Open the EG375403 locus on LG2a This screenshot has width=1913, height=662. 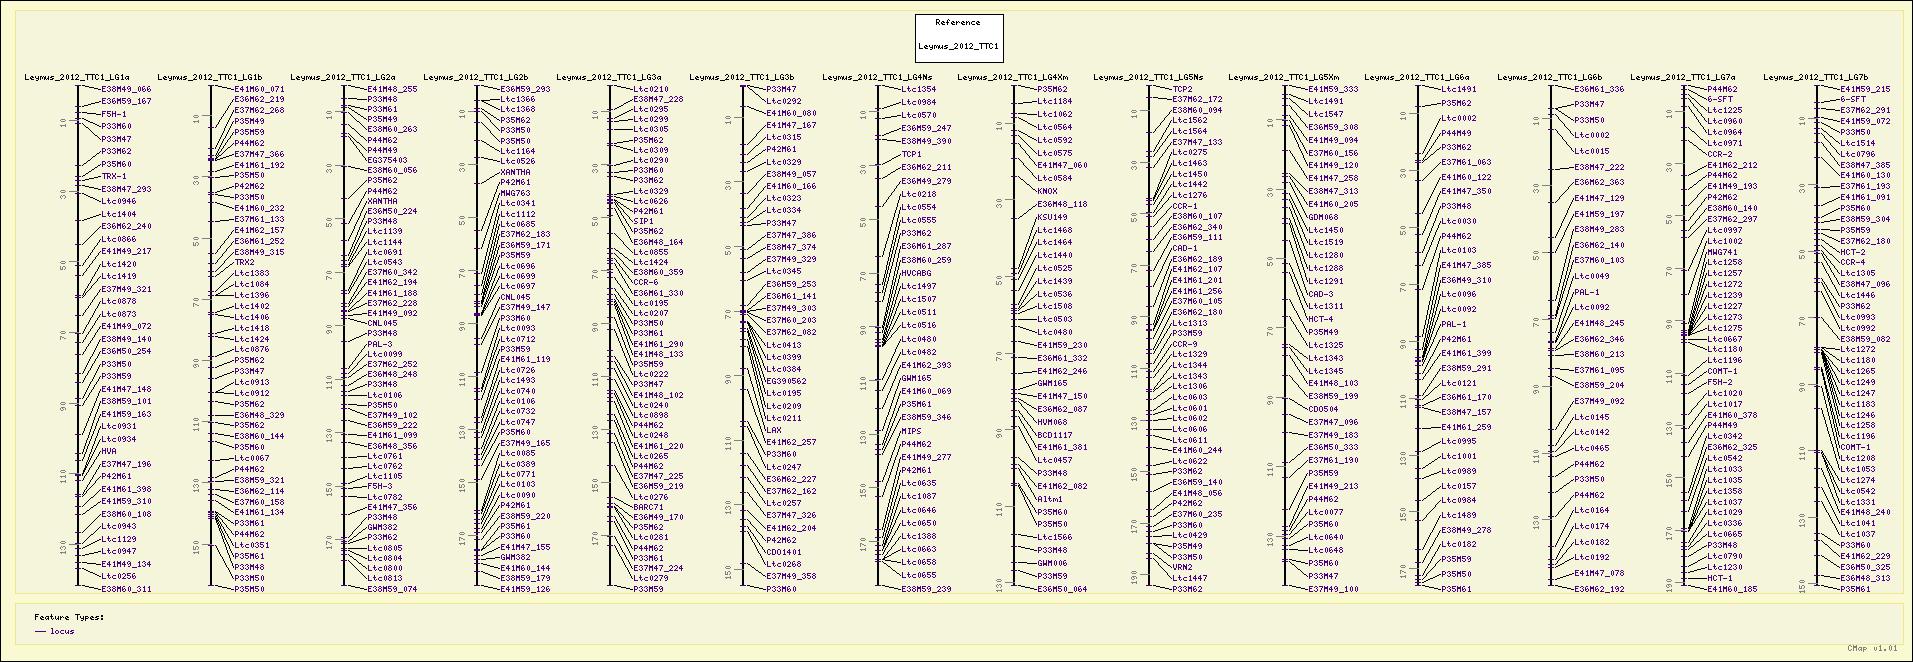tap(387, 160)
